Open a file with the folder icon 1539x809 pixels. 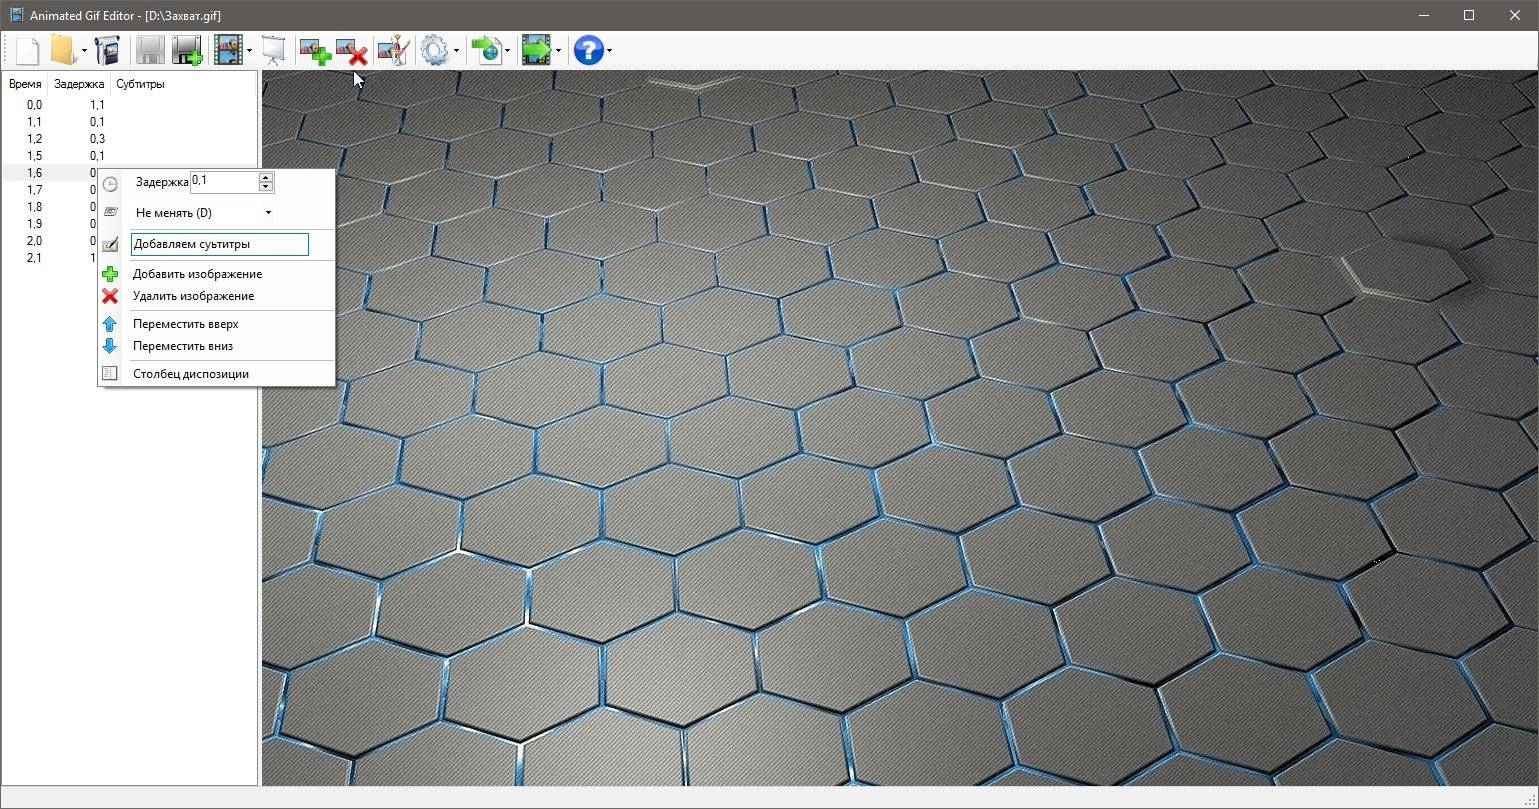63,50
